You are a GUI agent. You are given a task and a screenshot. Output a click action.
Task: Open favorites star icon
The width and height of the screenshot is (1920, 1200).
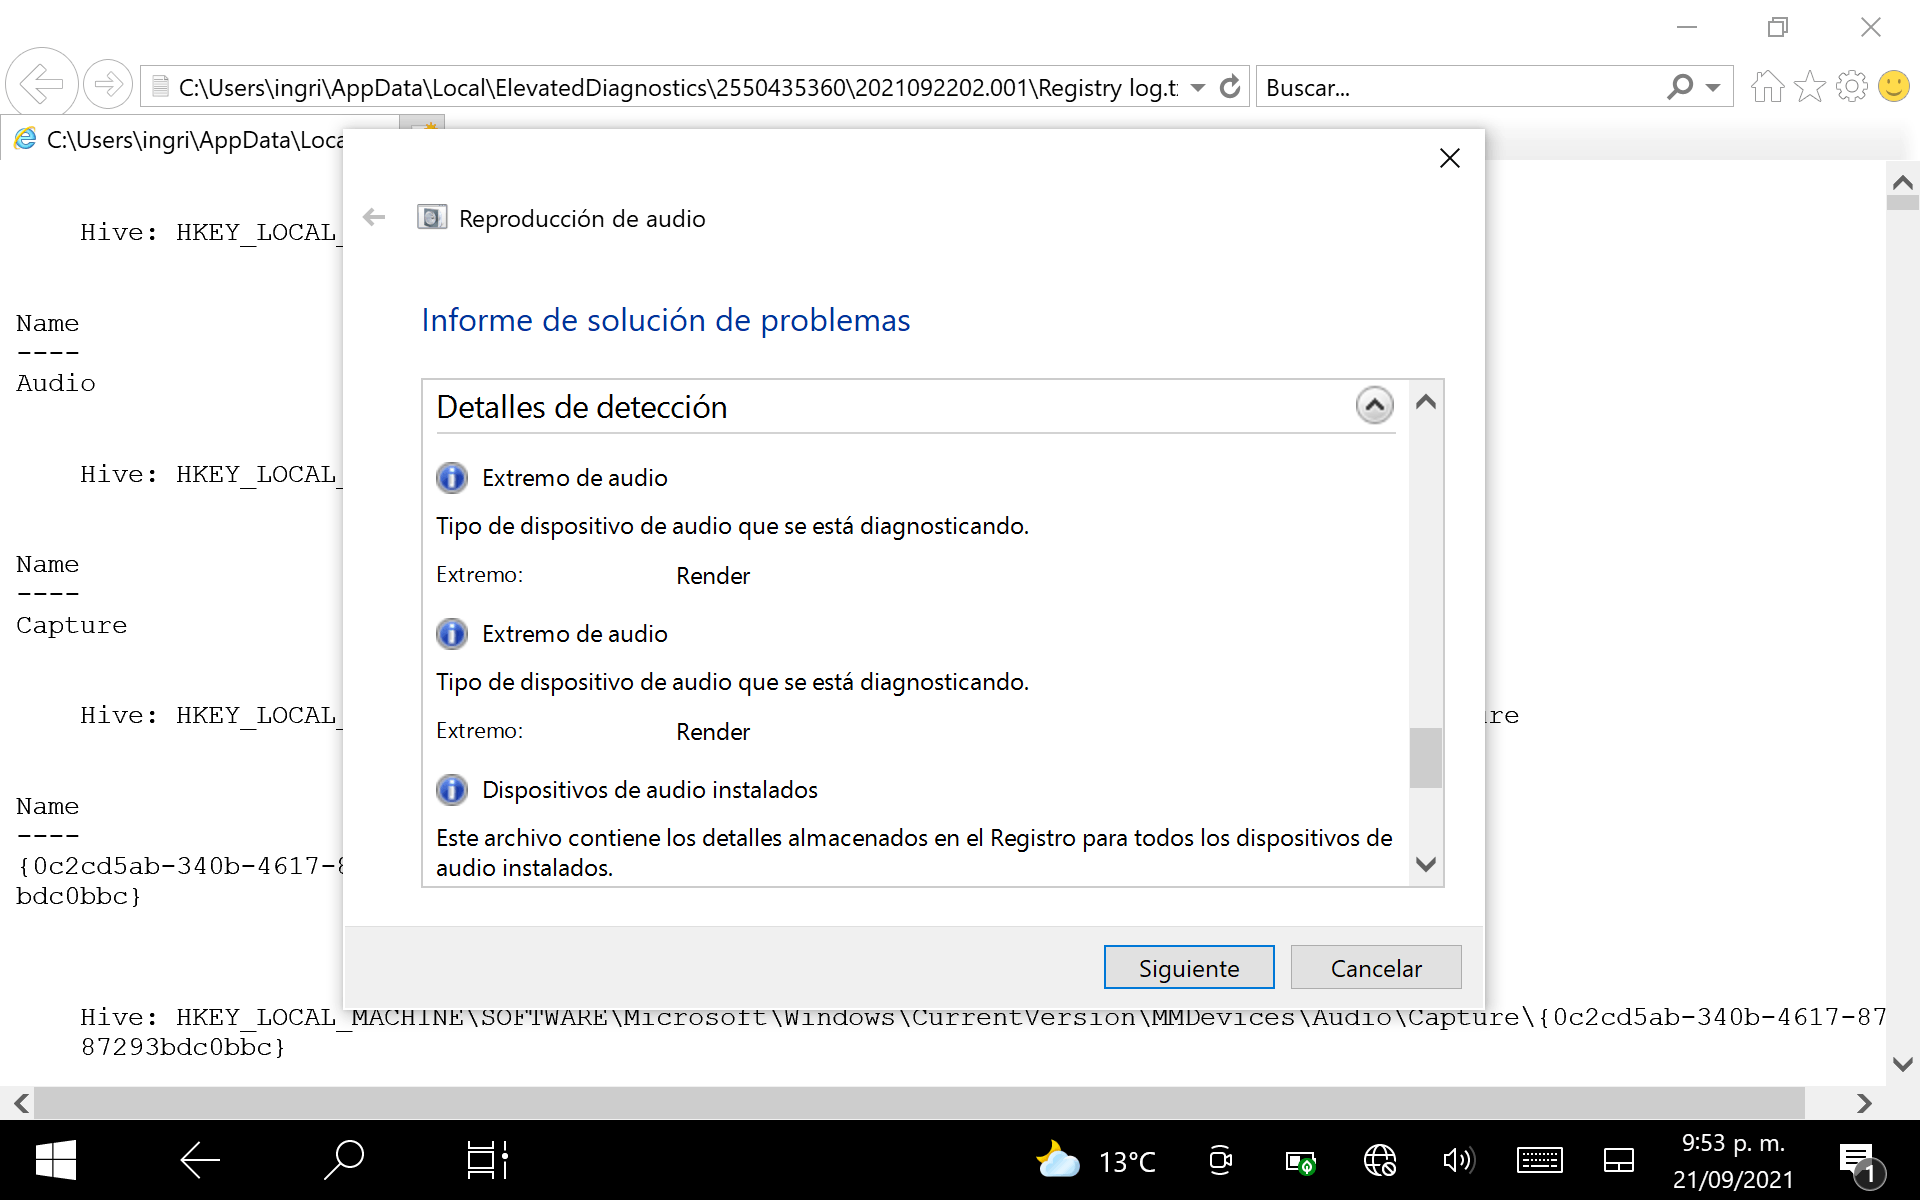click(1809, 87)
